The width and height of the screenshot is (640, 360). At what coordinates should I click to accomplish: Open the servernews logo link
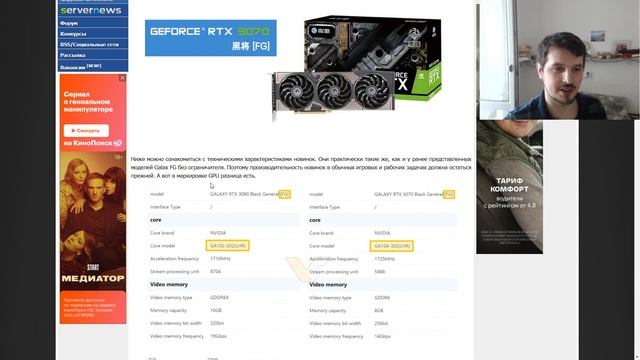click(x=91, y=10)
